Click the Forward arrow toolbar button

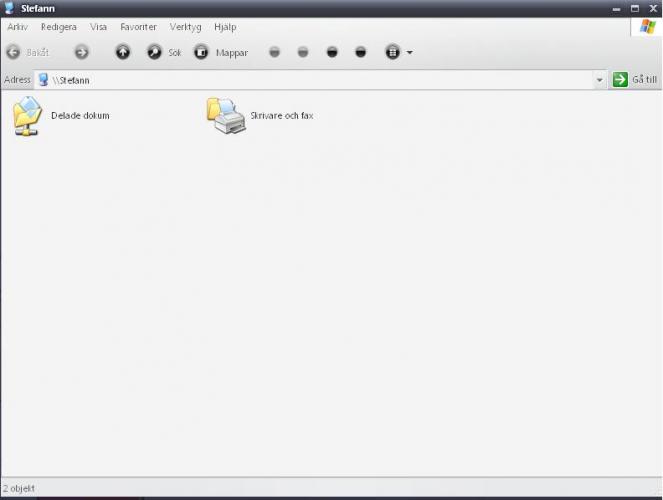82,52
